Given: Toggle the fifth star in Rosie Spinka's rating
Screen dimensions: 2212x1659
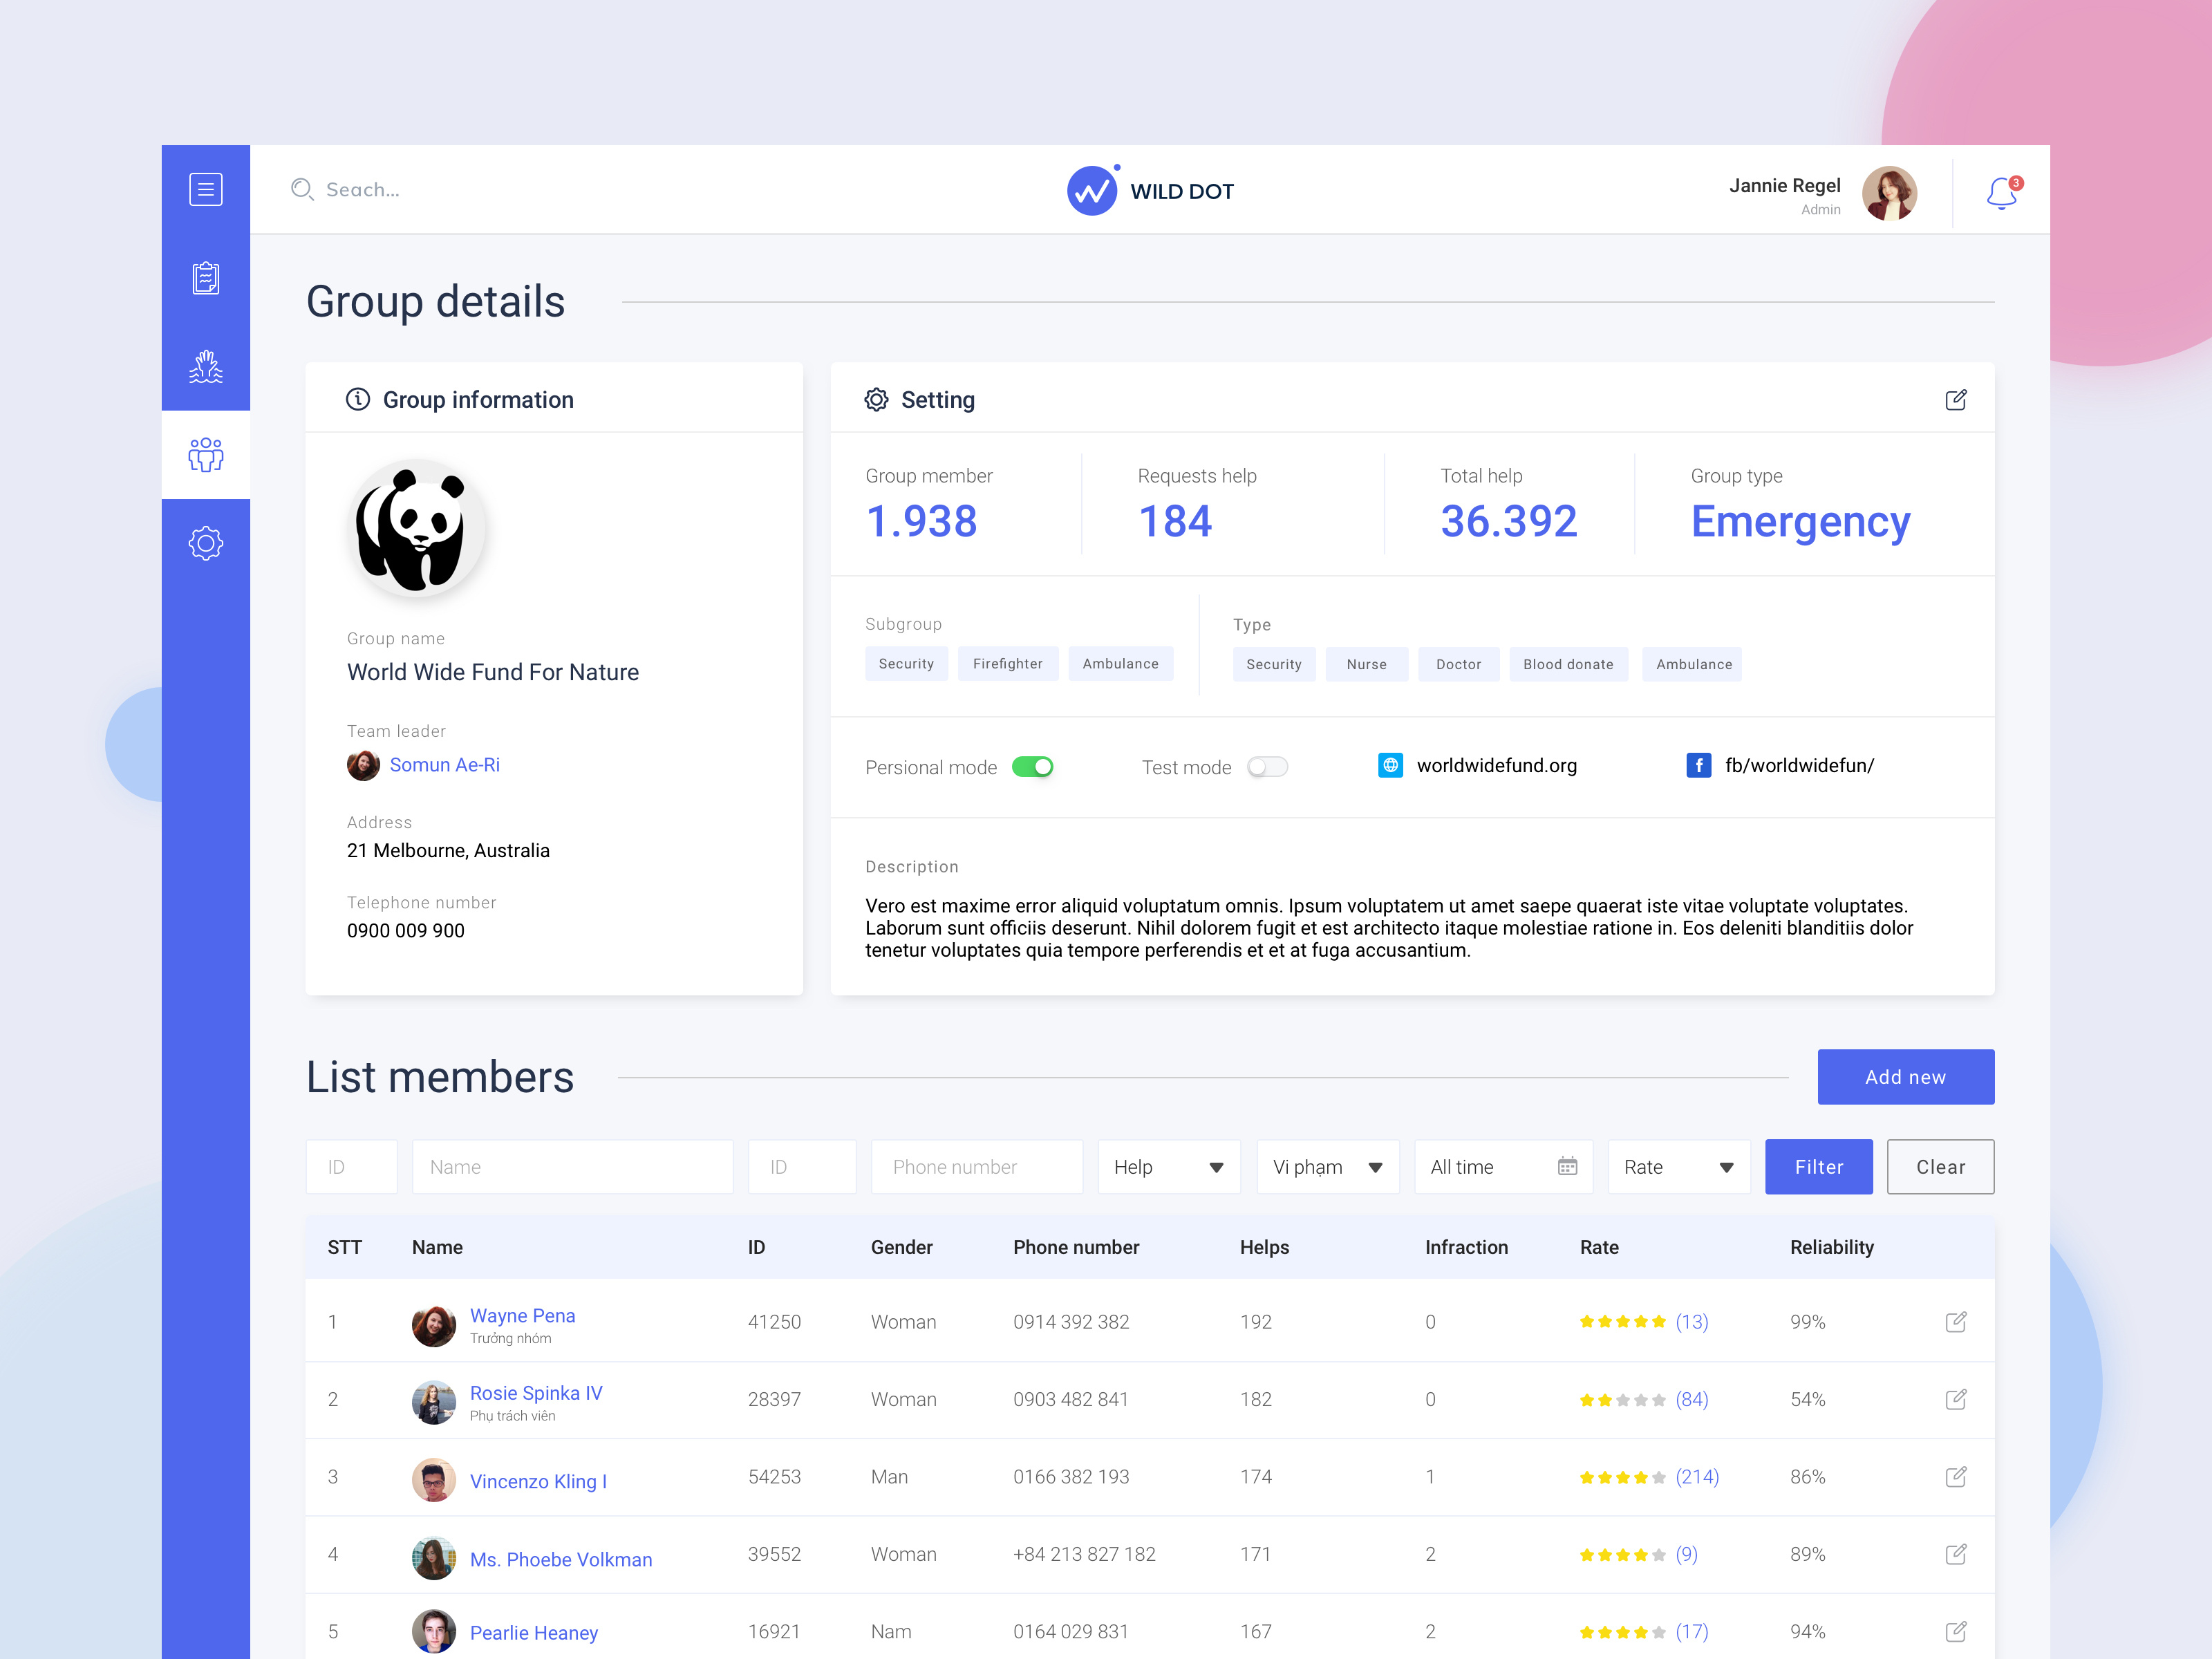Looking at the screenshot, I should click(x=1658, y=1399).
